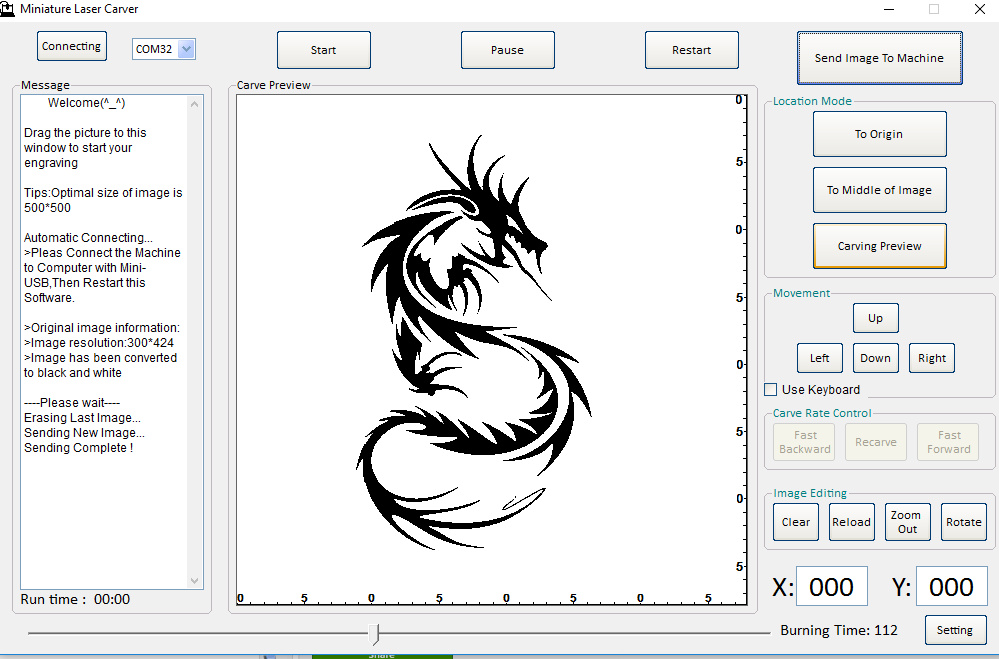Image resolution: width=999 pixels, height=659 pixels.
Task: Click the Fast Forward button
Action: 948,442
